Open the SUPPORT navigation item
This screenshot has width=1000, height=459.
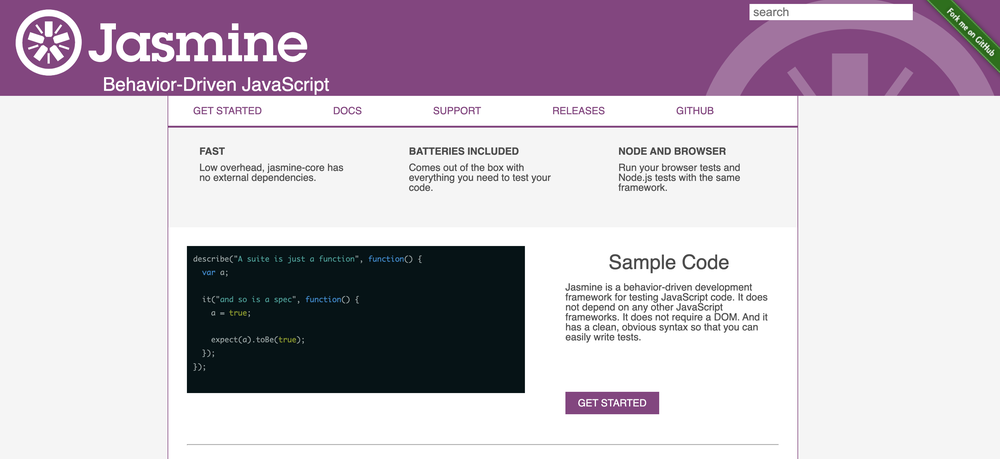click(457, 111)
